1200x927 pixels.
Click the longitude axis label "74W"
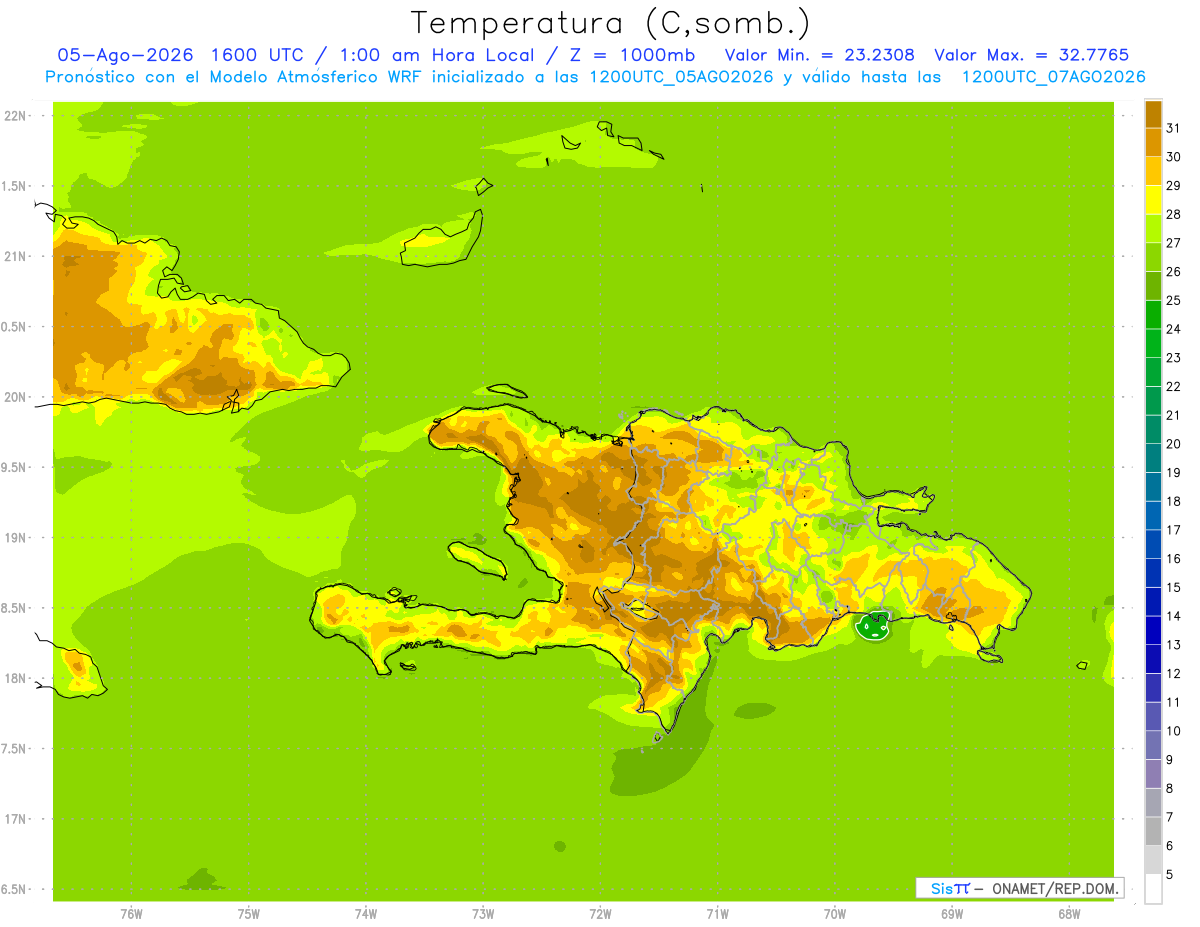pos(366,914)
